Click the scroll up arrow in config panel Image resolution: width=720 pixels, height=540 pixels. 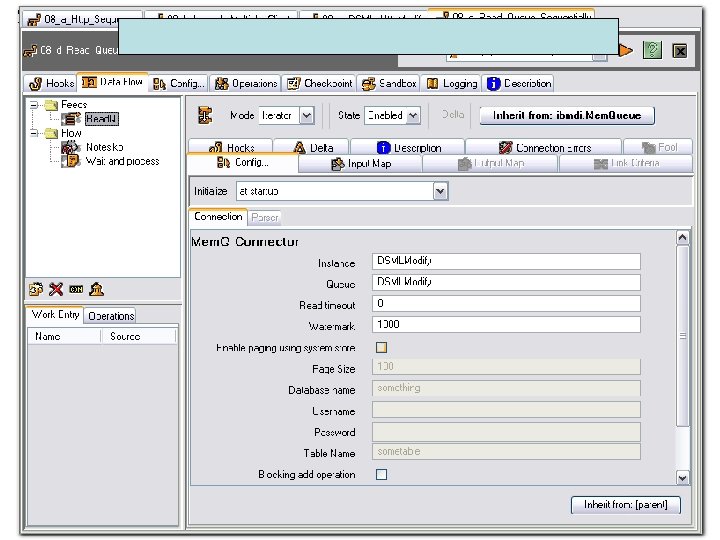coord(682,237)
